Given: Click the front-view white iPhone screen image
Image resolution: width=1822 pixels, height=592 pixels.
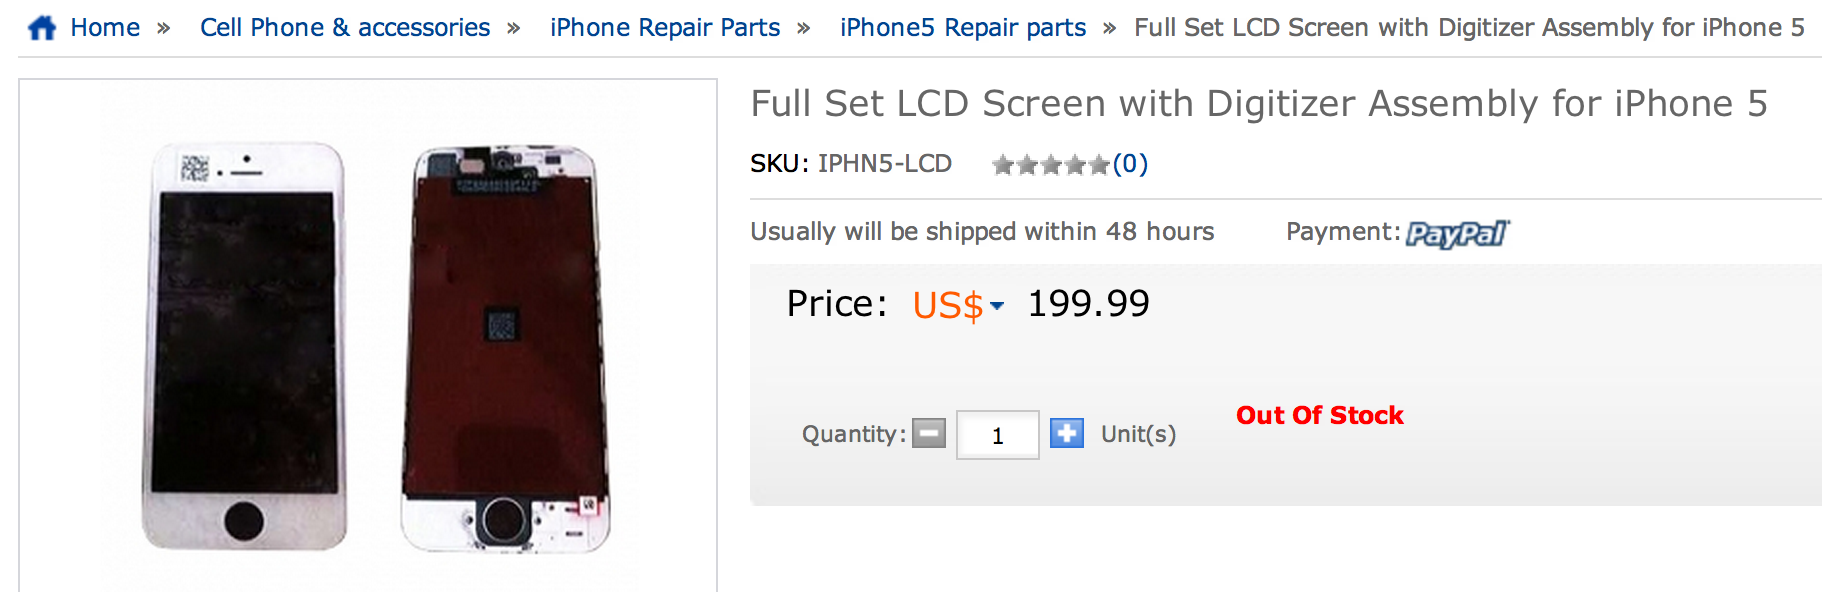Looking at the screenshot, I should (x=245, y=345).
